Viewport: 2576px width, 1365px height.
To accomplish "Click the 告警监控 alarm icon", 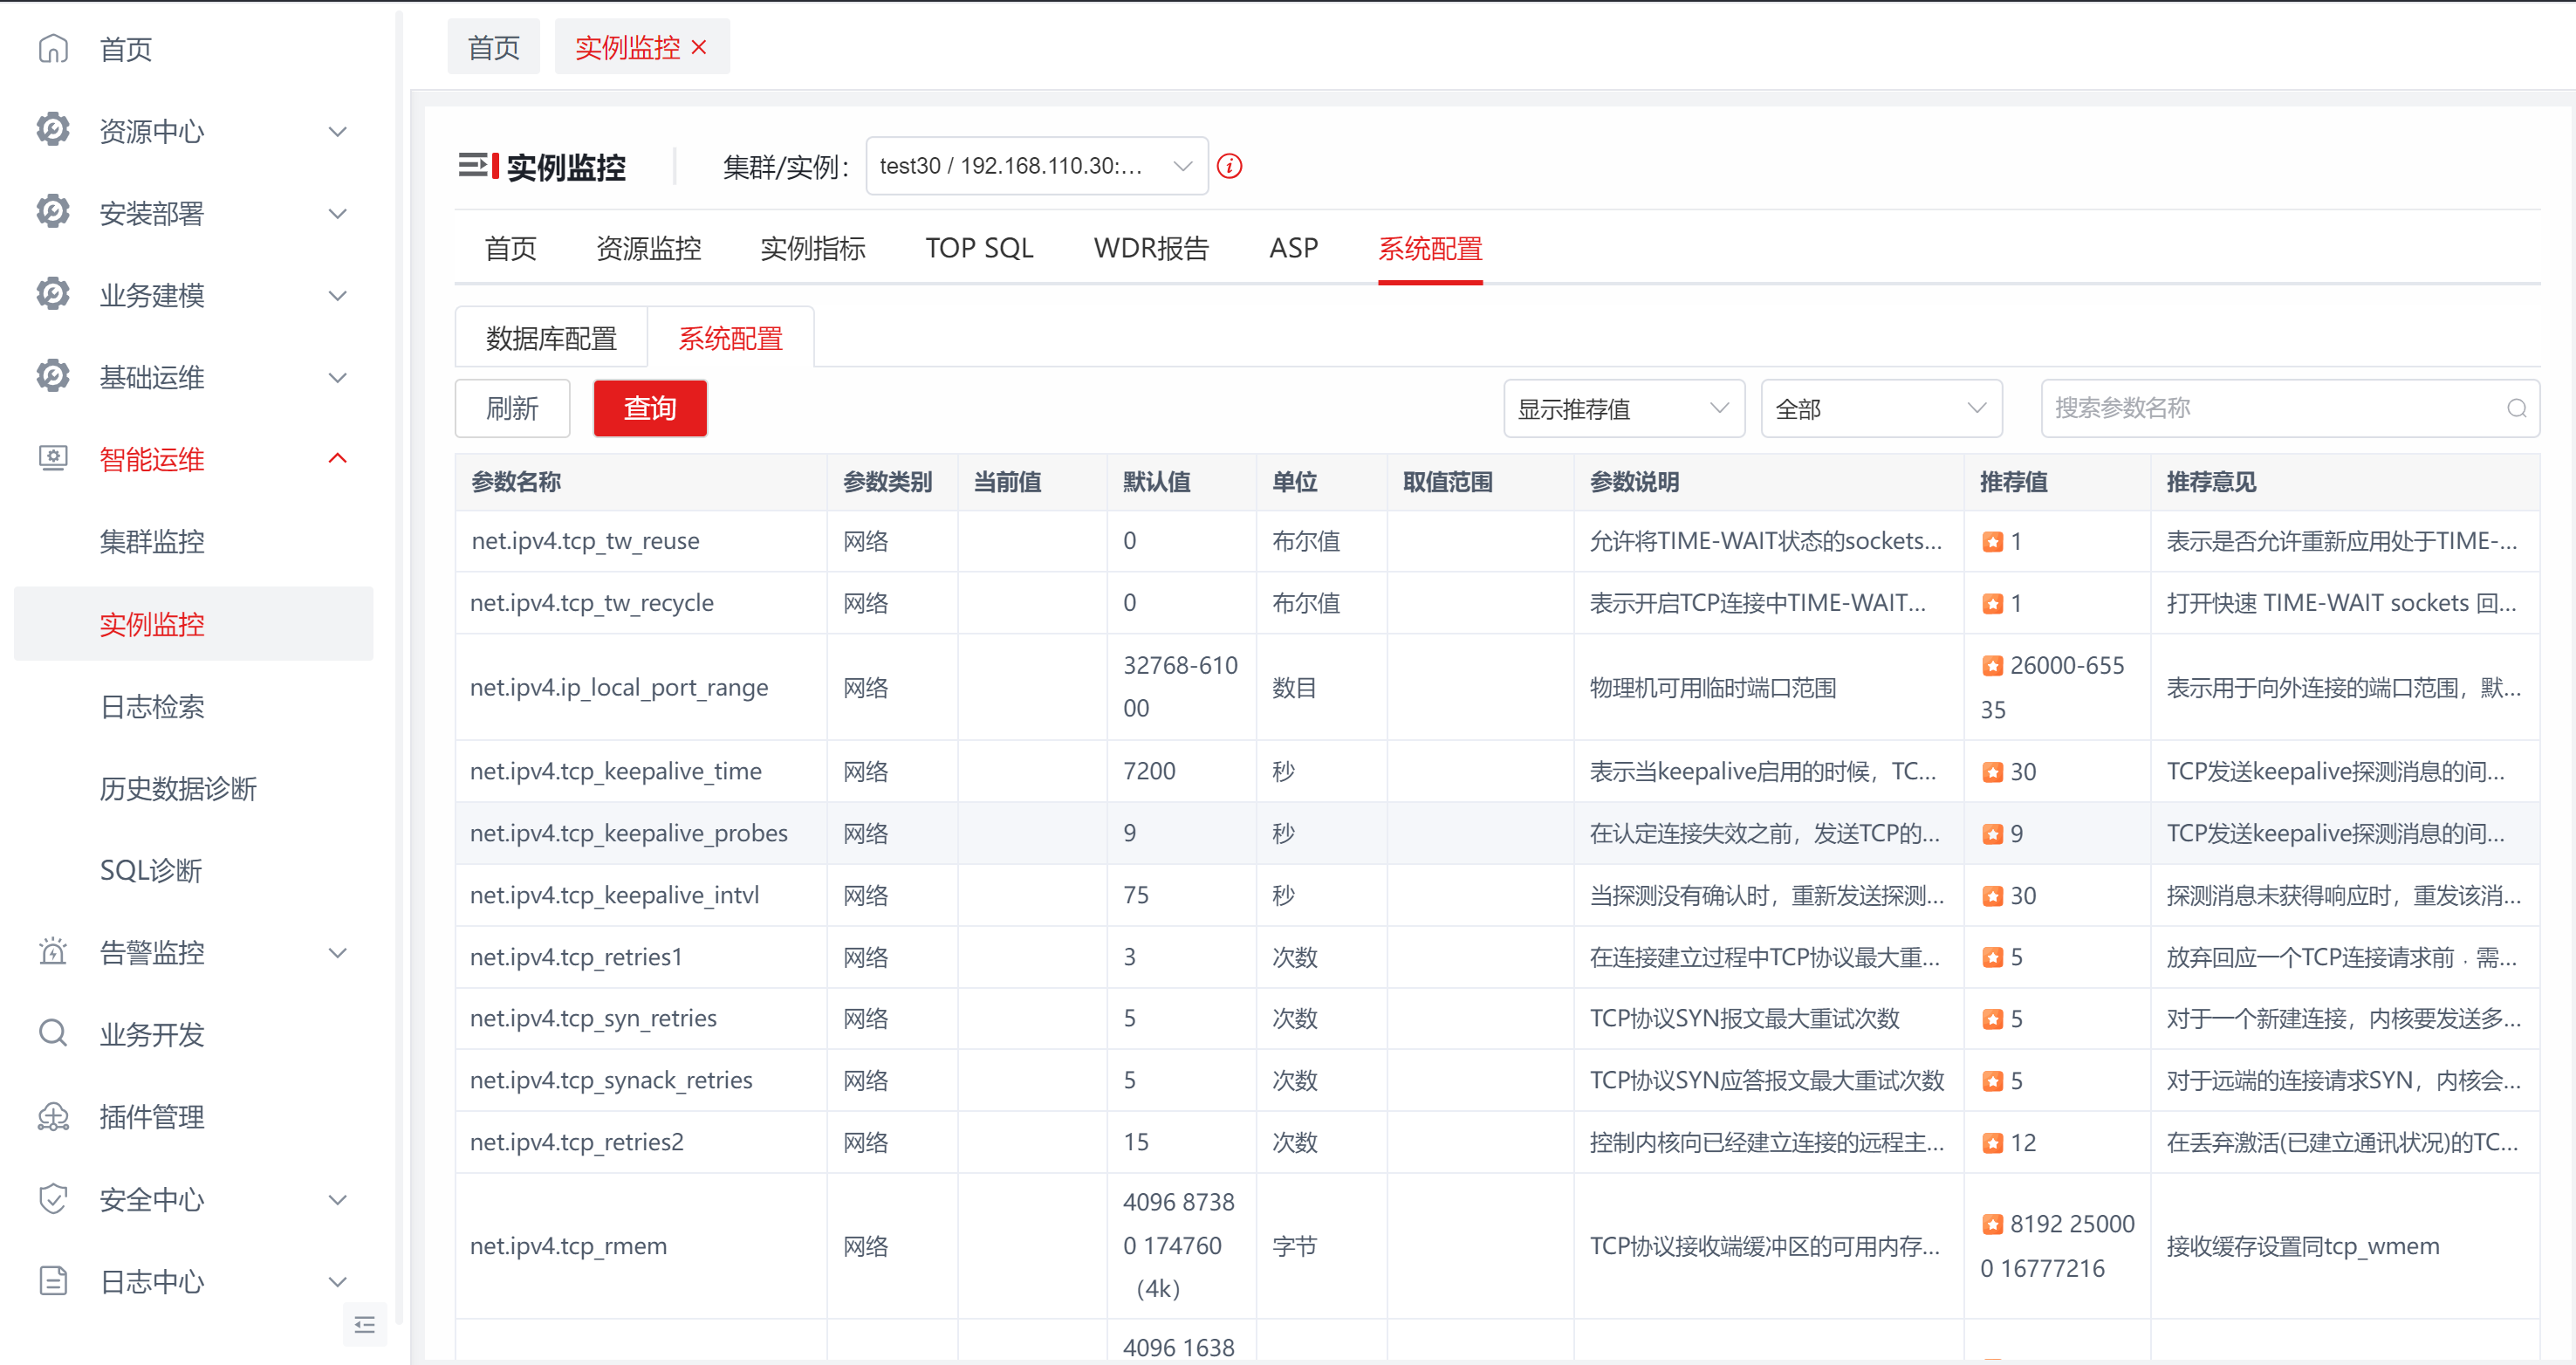I will [x=53, y=951].
